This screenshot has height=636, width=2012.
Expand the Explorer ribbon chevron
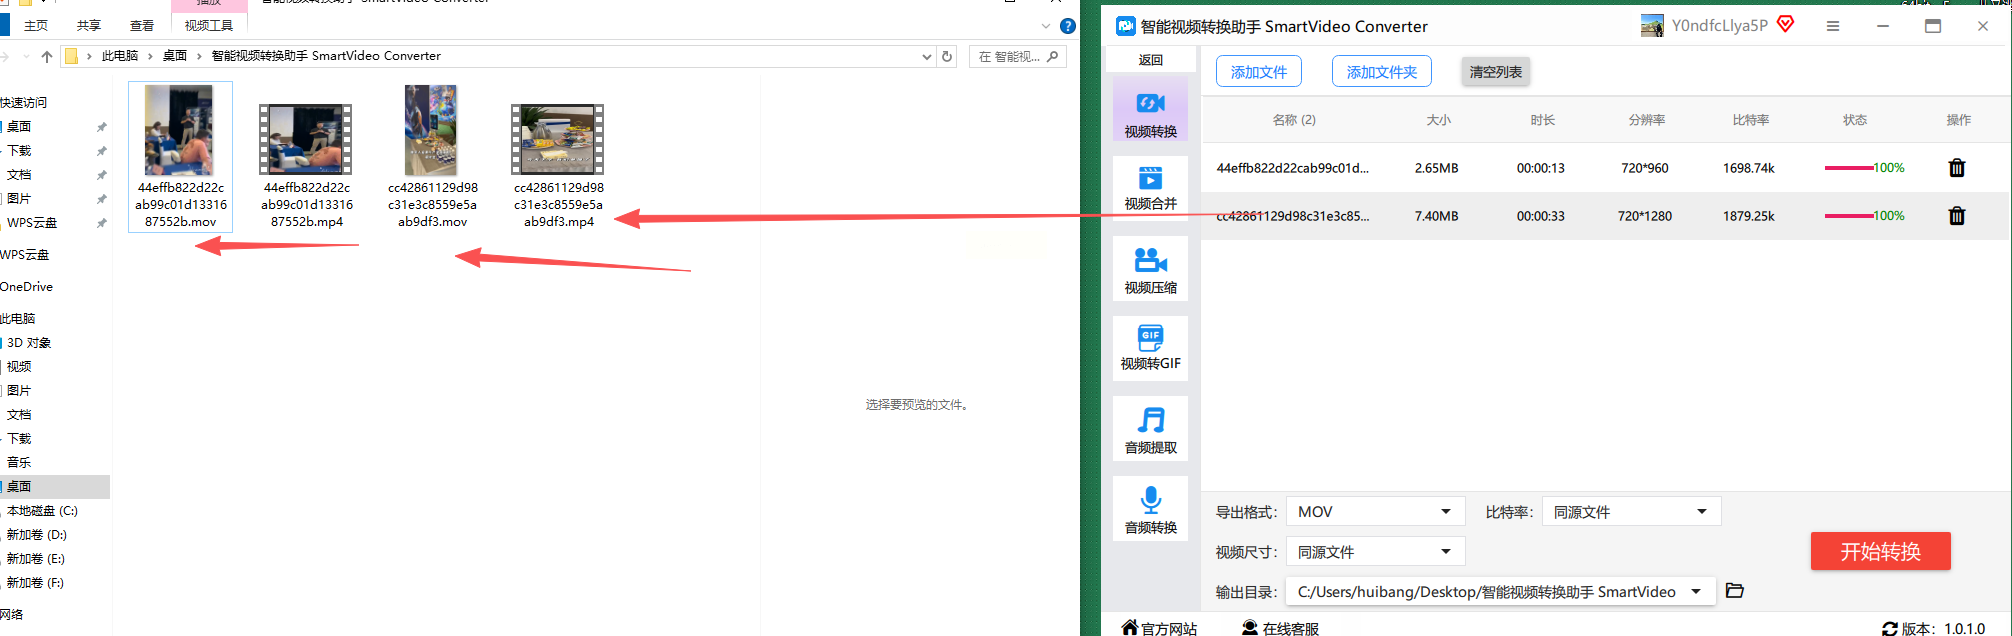click(1046, 26)
